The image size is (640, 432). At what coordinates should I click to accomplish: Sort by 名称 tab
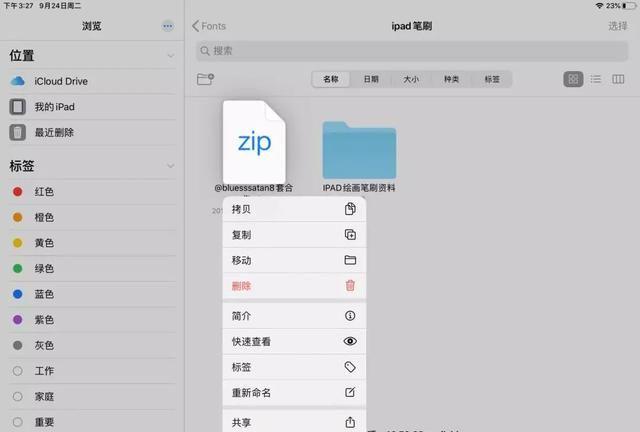331,79
